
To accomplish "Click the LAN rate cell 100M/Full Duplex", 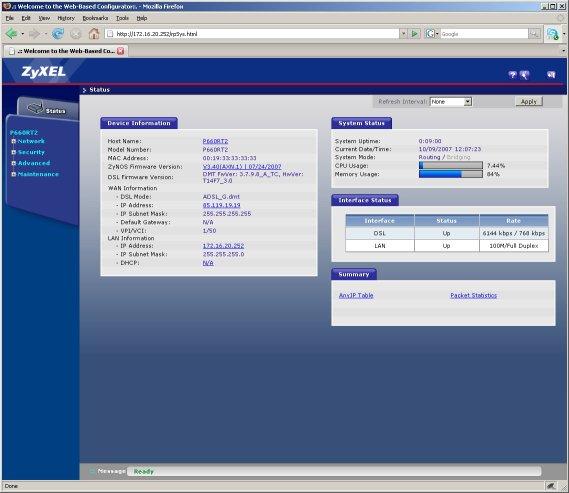I will [x=514, y=246].
